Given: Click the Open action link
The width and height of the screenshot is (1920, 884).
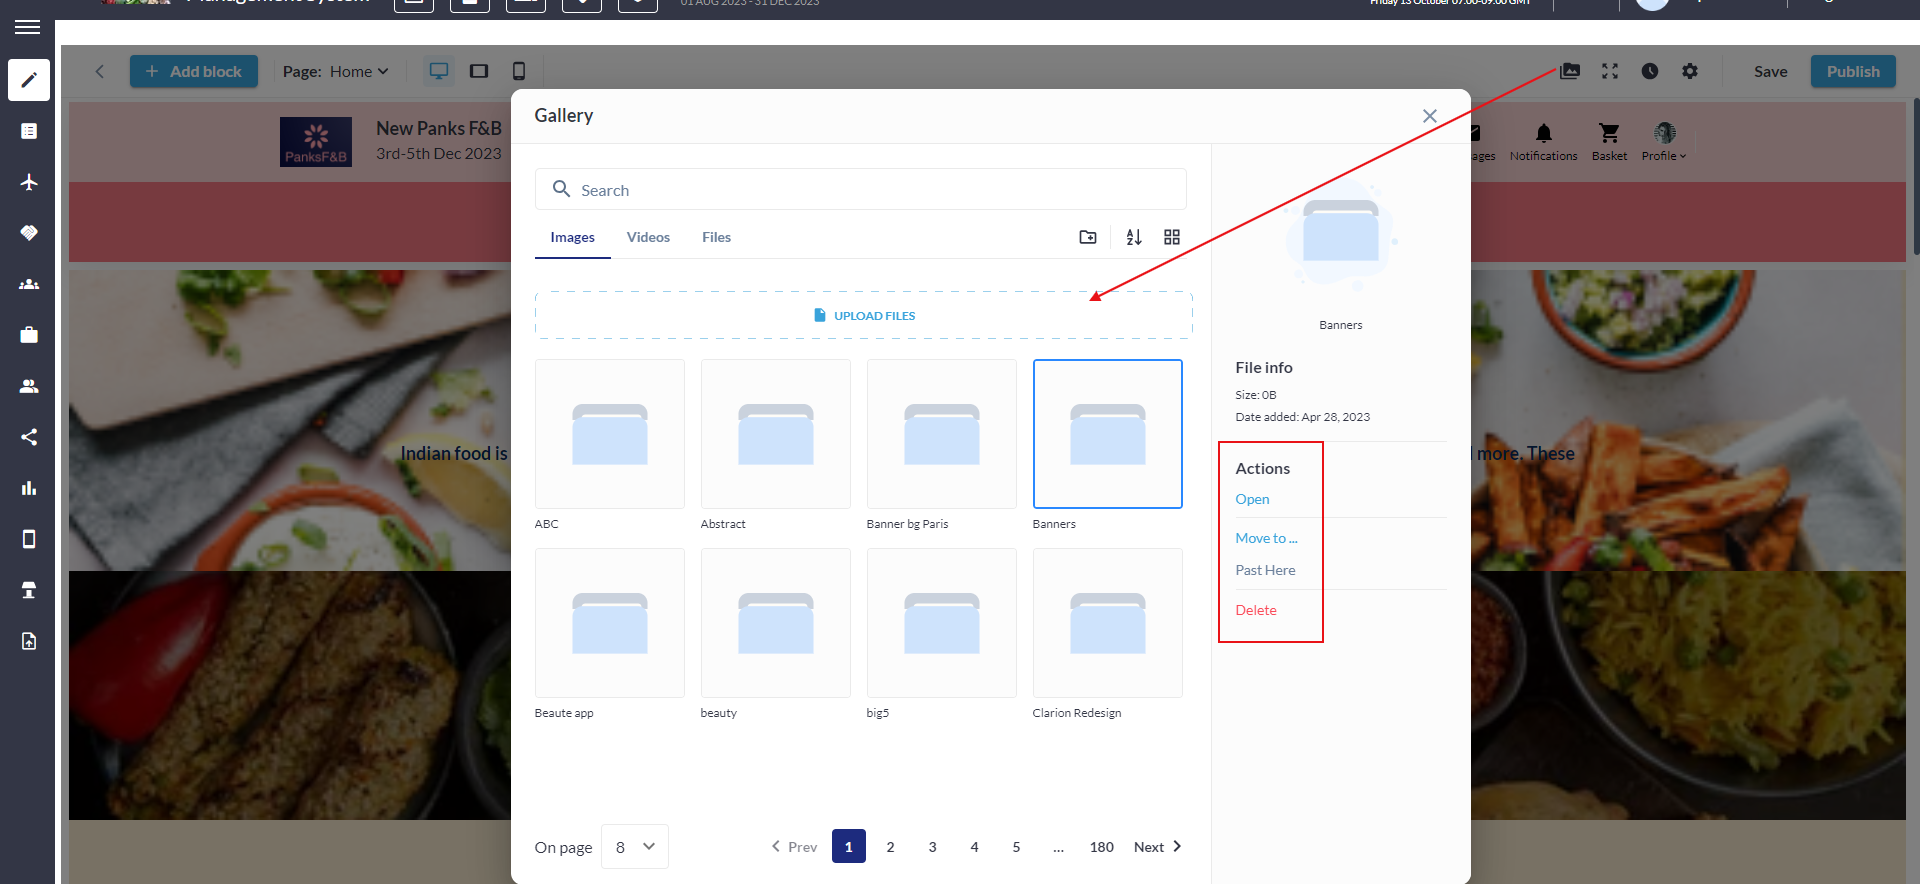Looking at the screenshot, I should click(1252, 499).
